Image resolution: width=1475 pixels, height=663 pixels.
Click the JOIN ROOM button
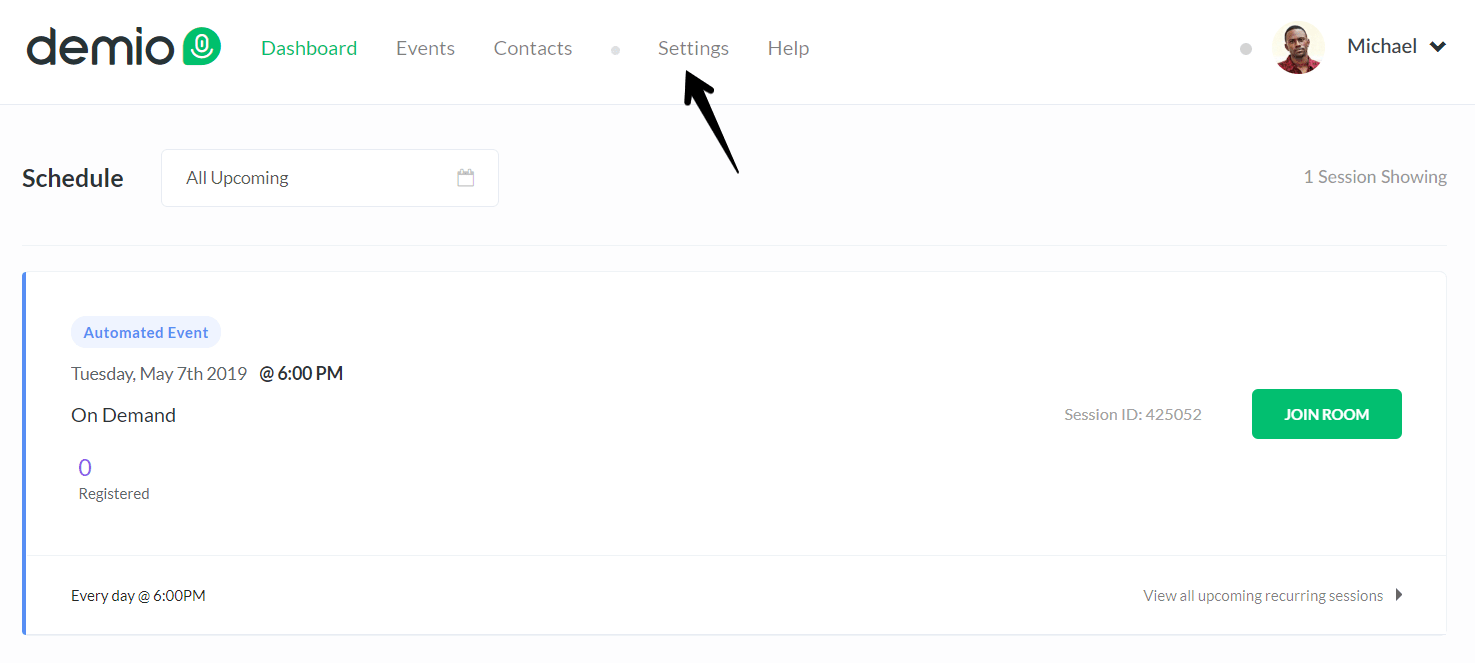click(1327, 414)
